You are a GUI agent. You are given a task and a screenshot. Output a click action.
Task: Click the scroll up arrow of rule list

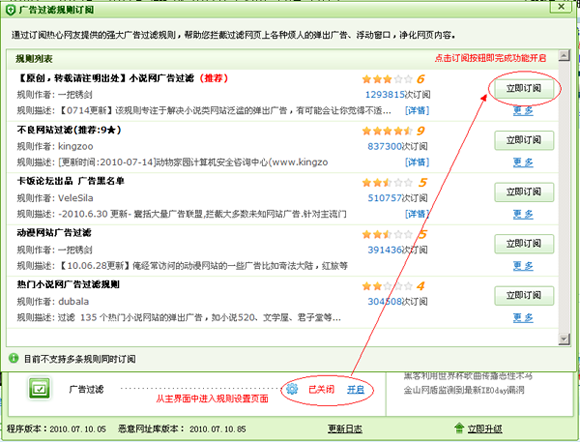pyautogui.click(x=564, y=55)
